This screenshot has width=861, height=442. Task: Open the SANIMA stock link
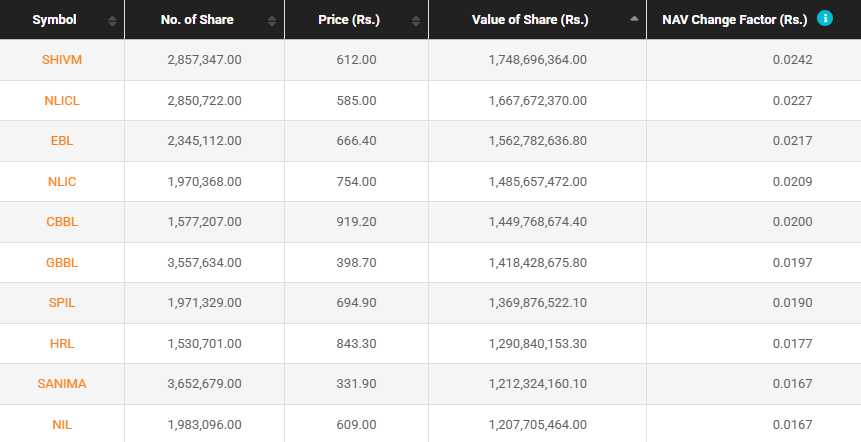pyautogui.click(x=62, y=384)
